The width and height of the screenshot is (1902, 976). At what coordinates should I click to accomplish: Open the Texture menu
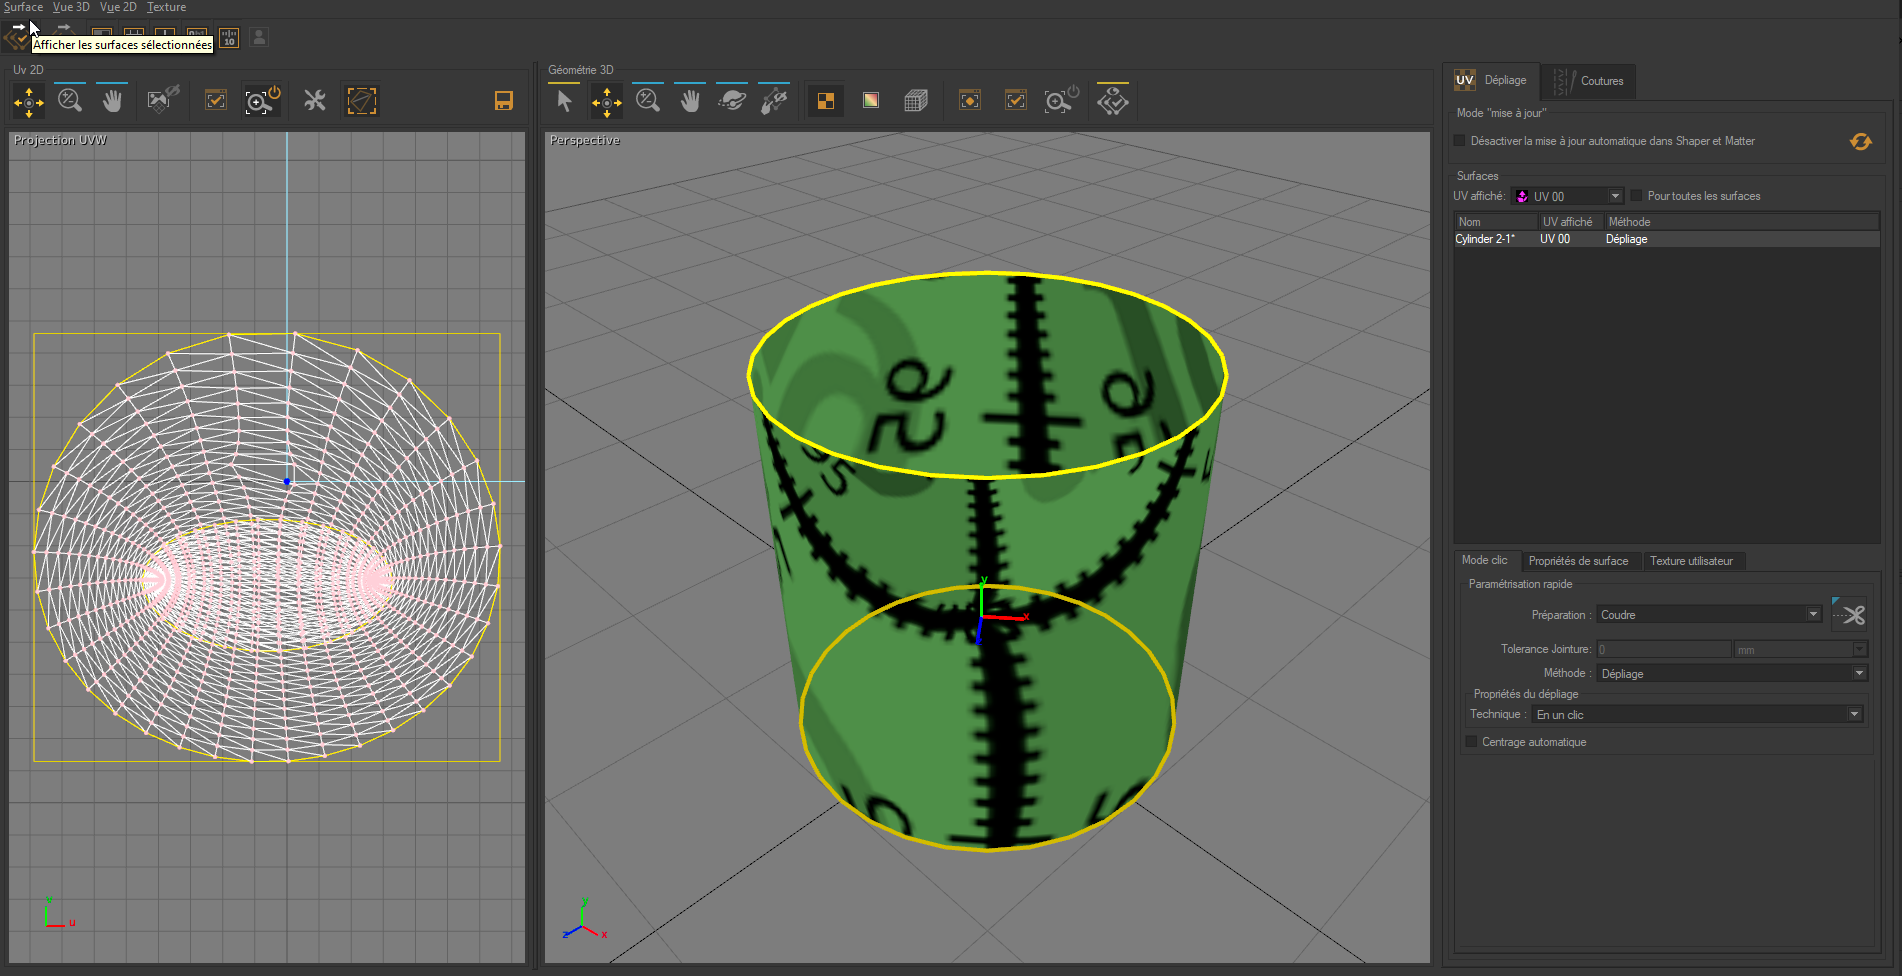[x=166, y=7]
